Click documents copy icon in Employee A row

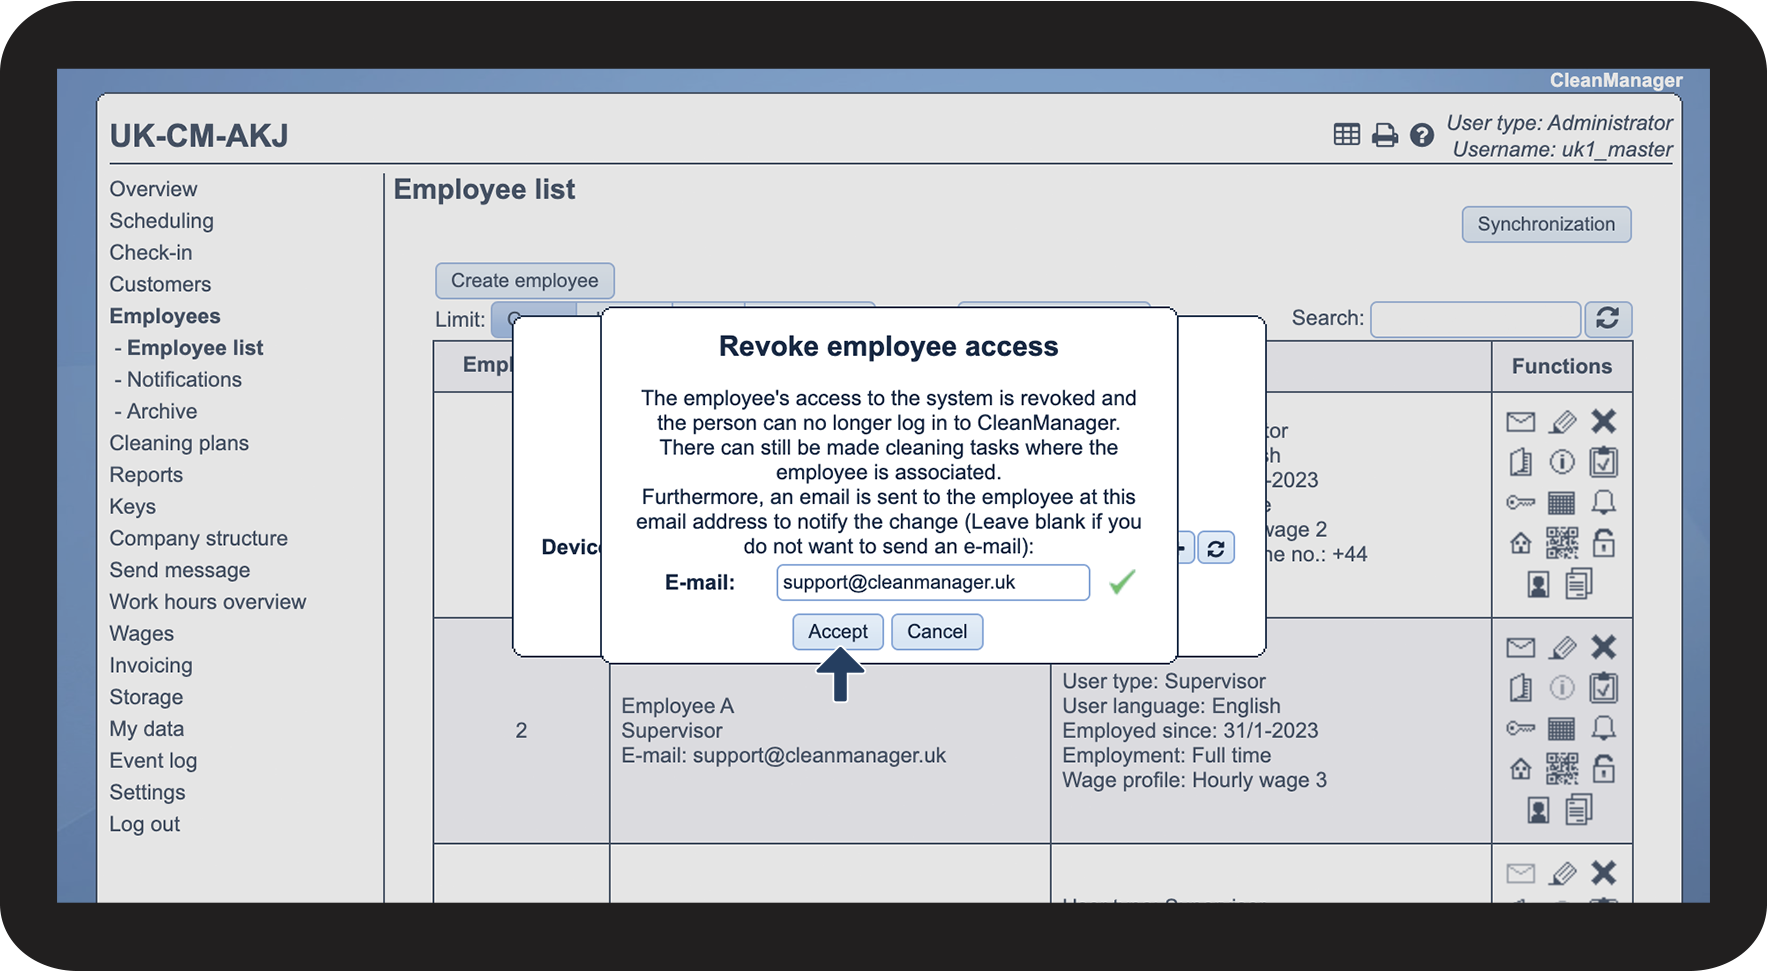click(x=1579, y=809)
